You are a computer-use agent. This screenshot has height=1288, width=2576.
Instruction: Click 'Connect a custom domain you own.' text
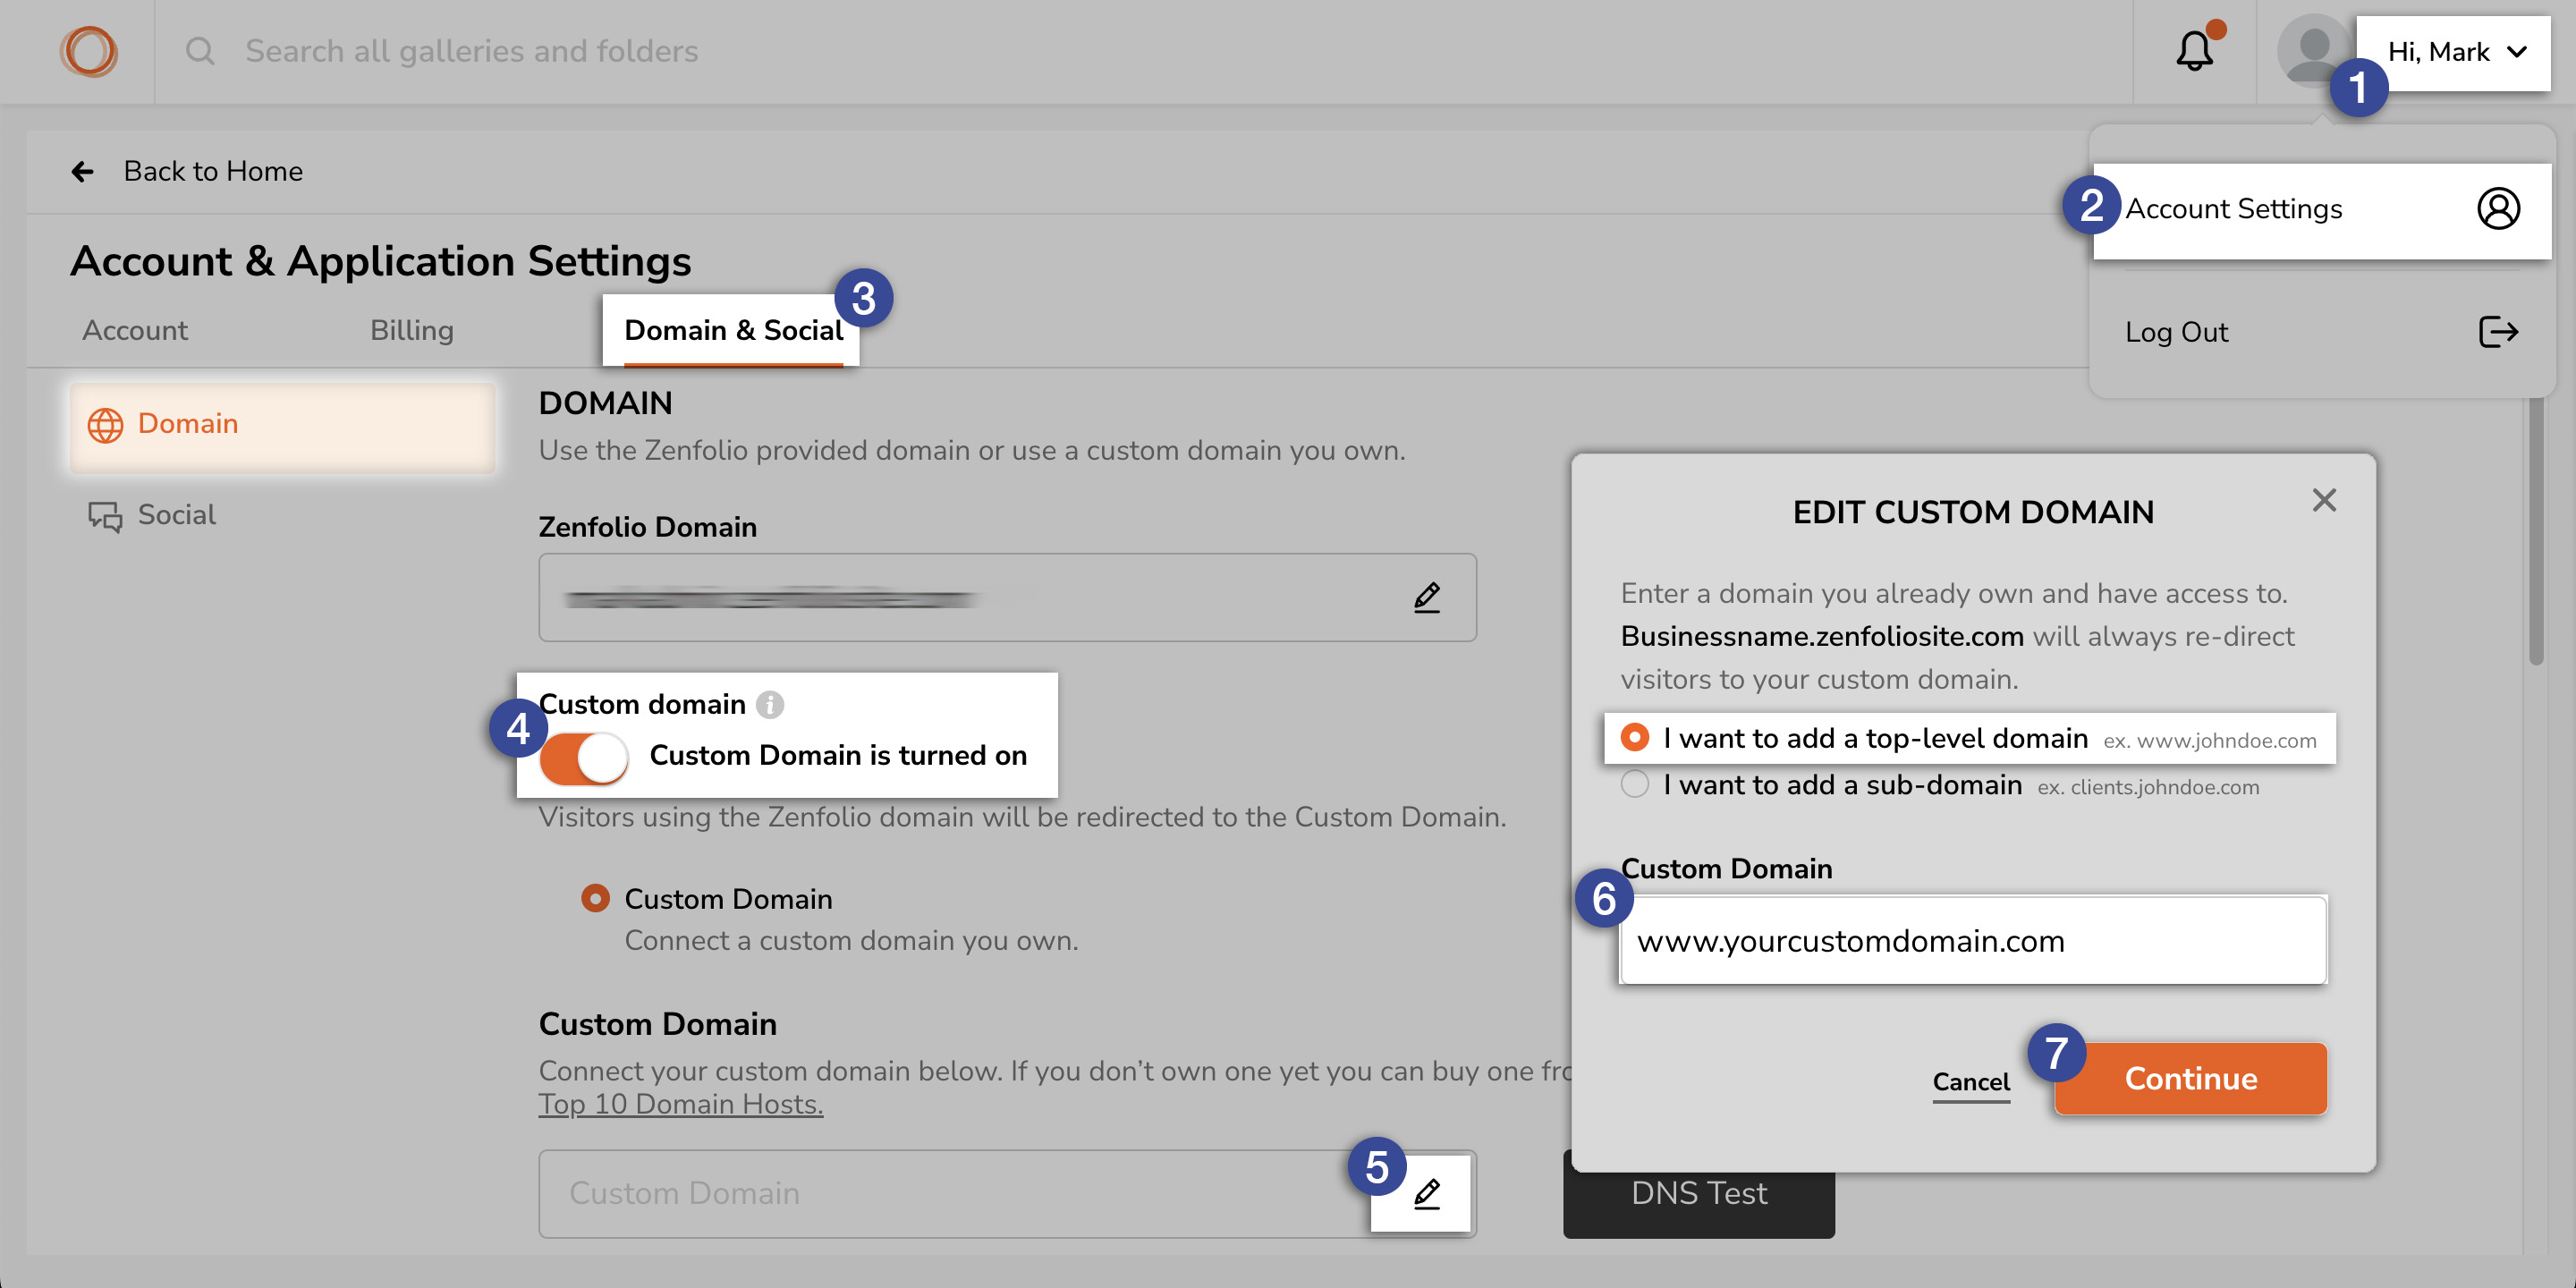(x=851, y=941)
